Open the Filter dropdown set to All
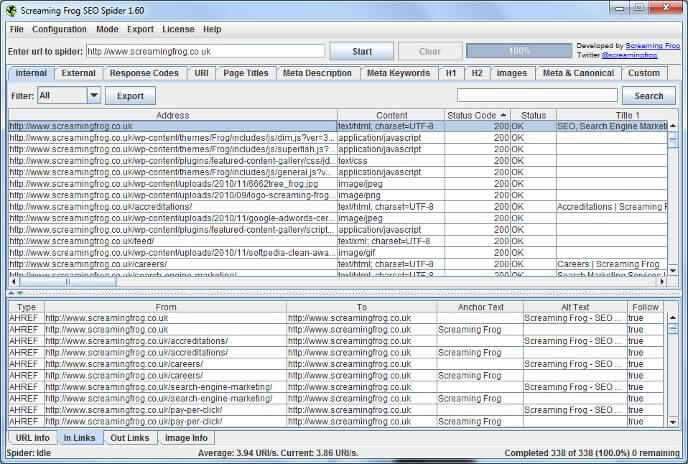This screenshot has height=464, width=688. point(94,96)
